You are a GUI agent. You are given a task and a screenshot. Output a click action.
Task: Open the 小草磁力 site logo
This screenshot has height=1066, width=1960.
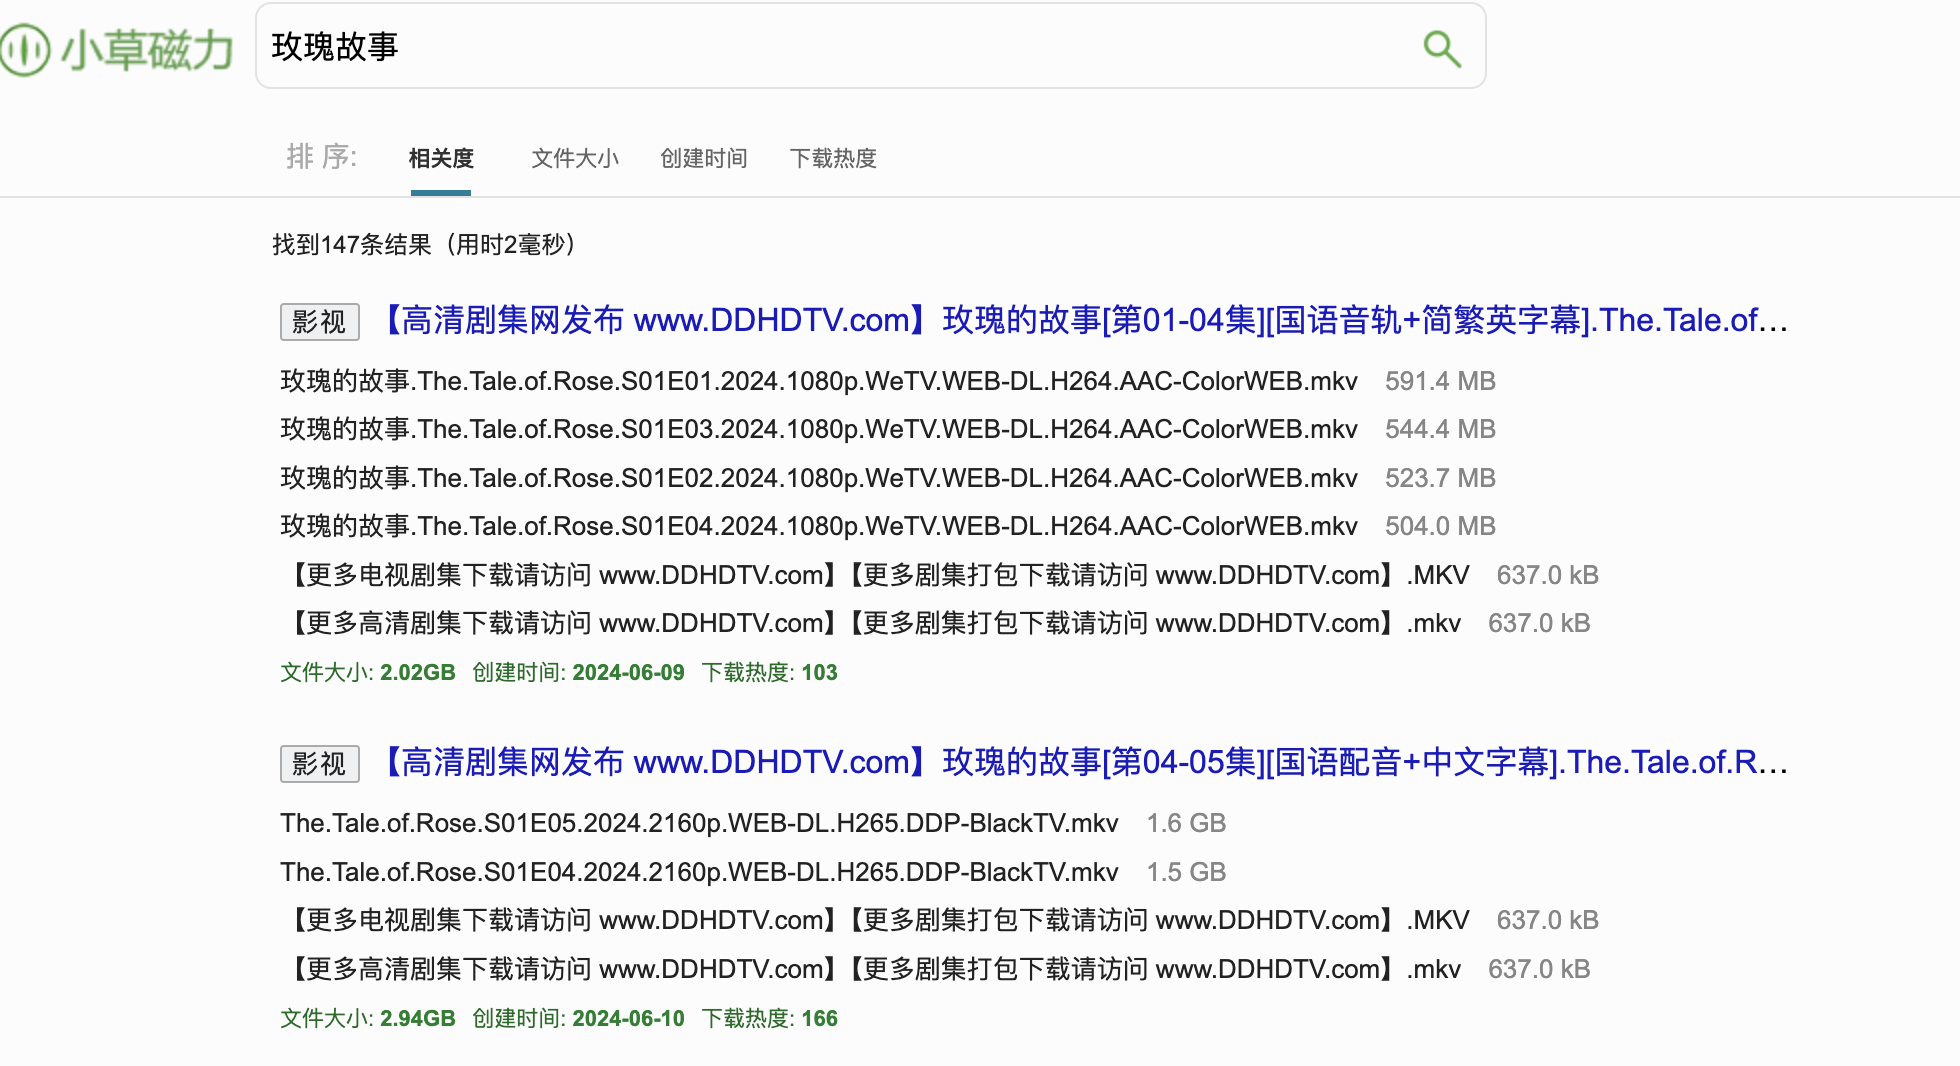tap(117, 49)
